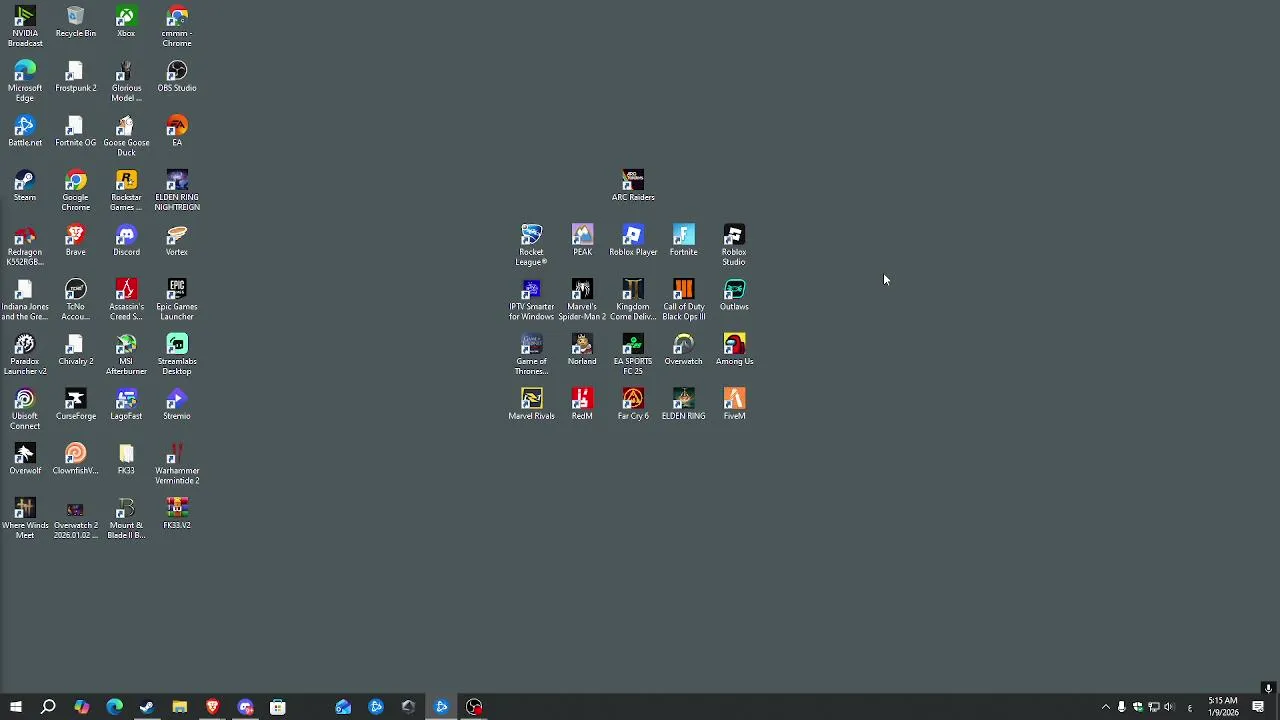This screenshot has width=1280, height=720.
Task: Select the Rockstar Games launcher icon
Action: pyautogui.click(x=126, y=190)
